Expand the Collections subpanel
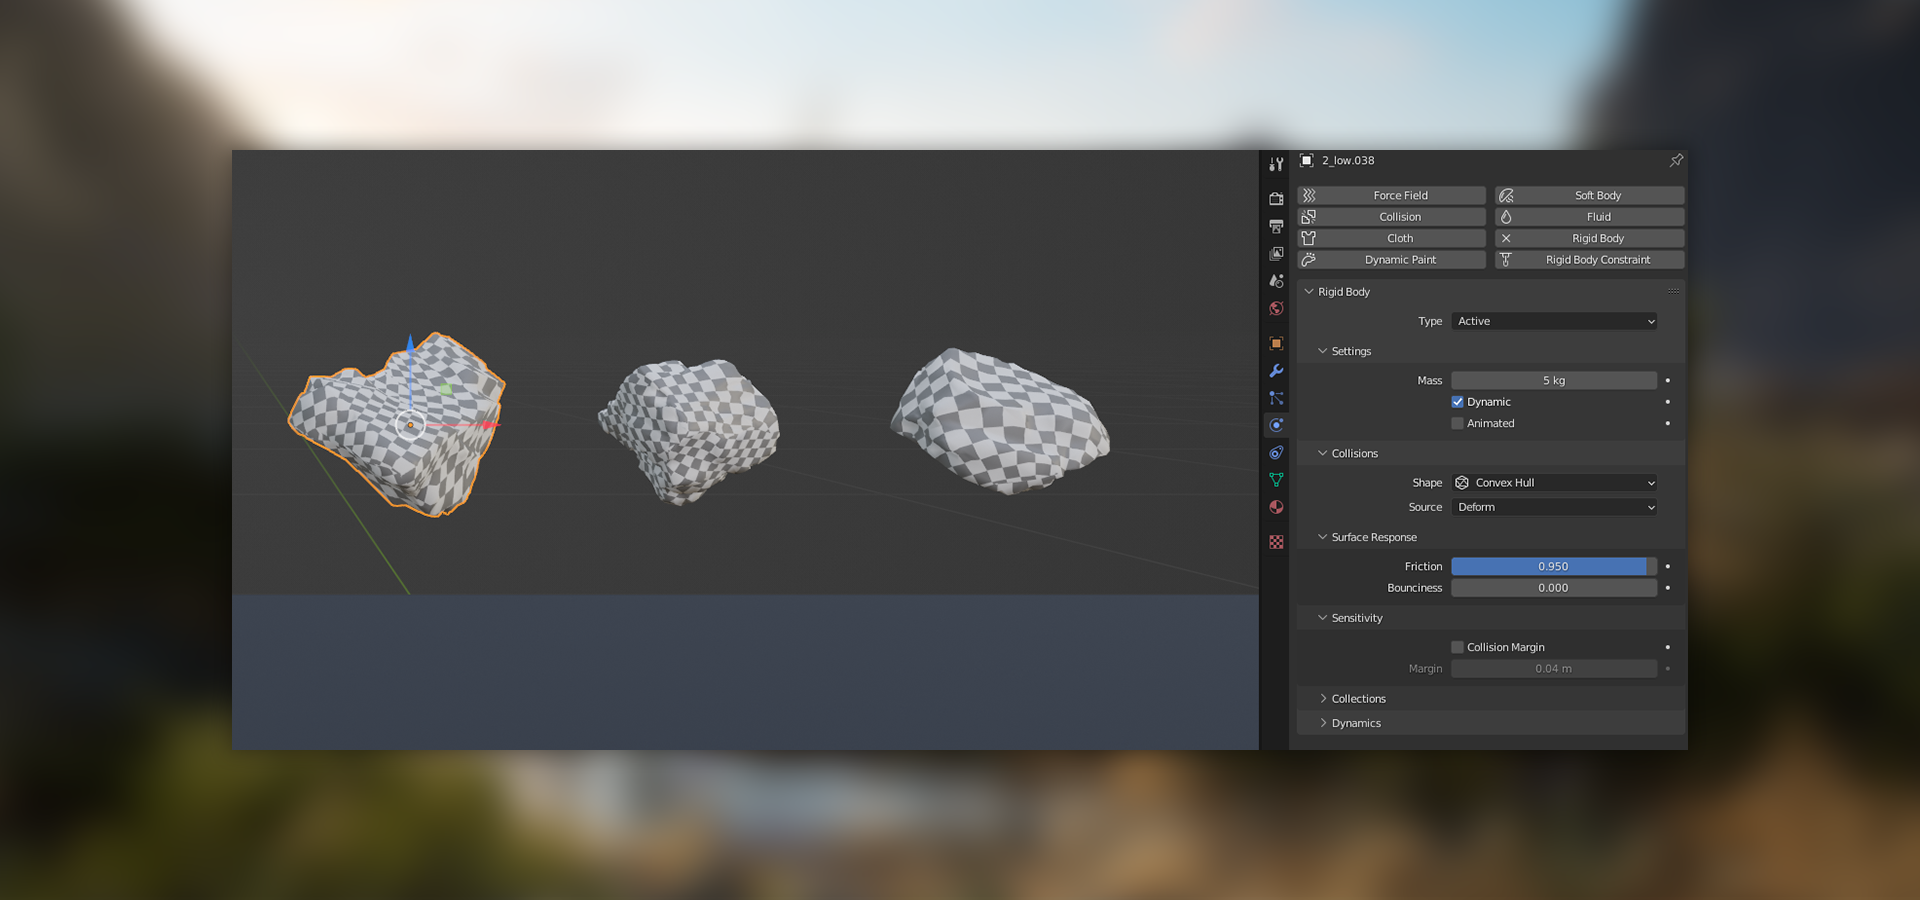Image resolution: width=1920 pixels, height=900 pixels. pos(1322,699)
